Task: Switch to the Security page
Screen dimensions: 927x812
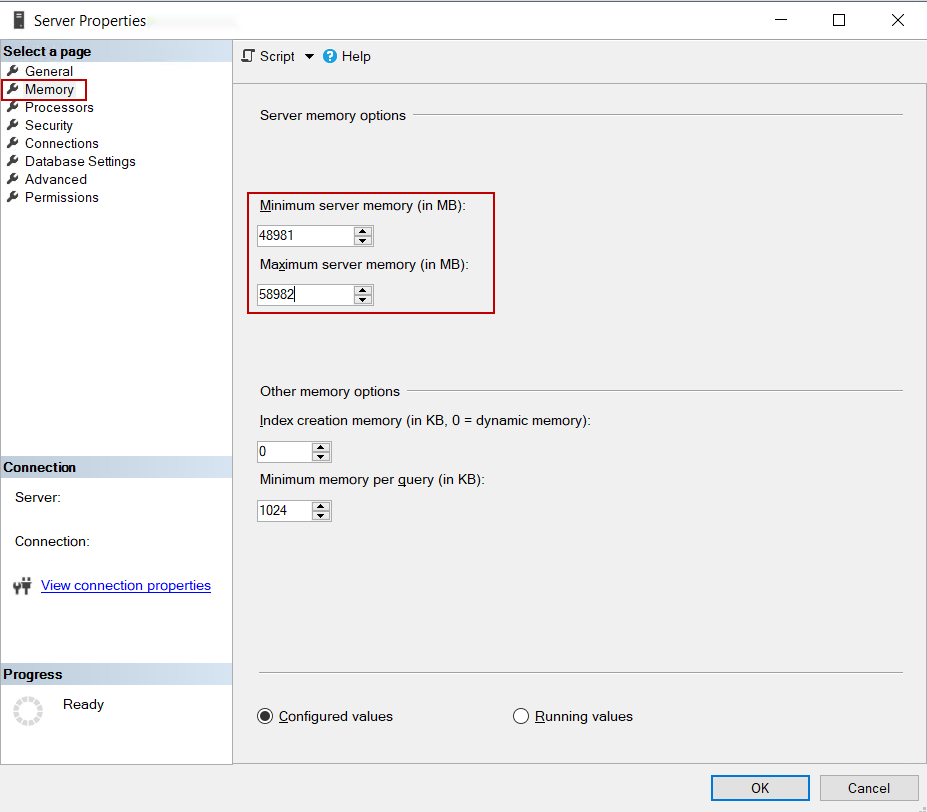Action: pyautogui.click(x=48, y=125)
